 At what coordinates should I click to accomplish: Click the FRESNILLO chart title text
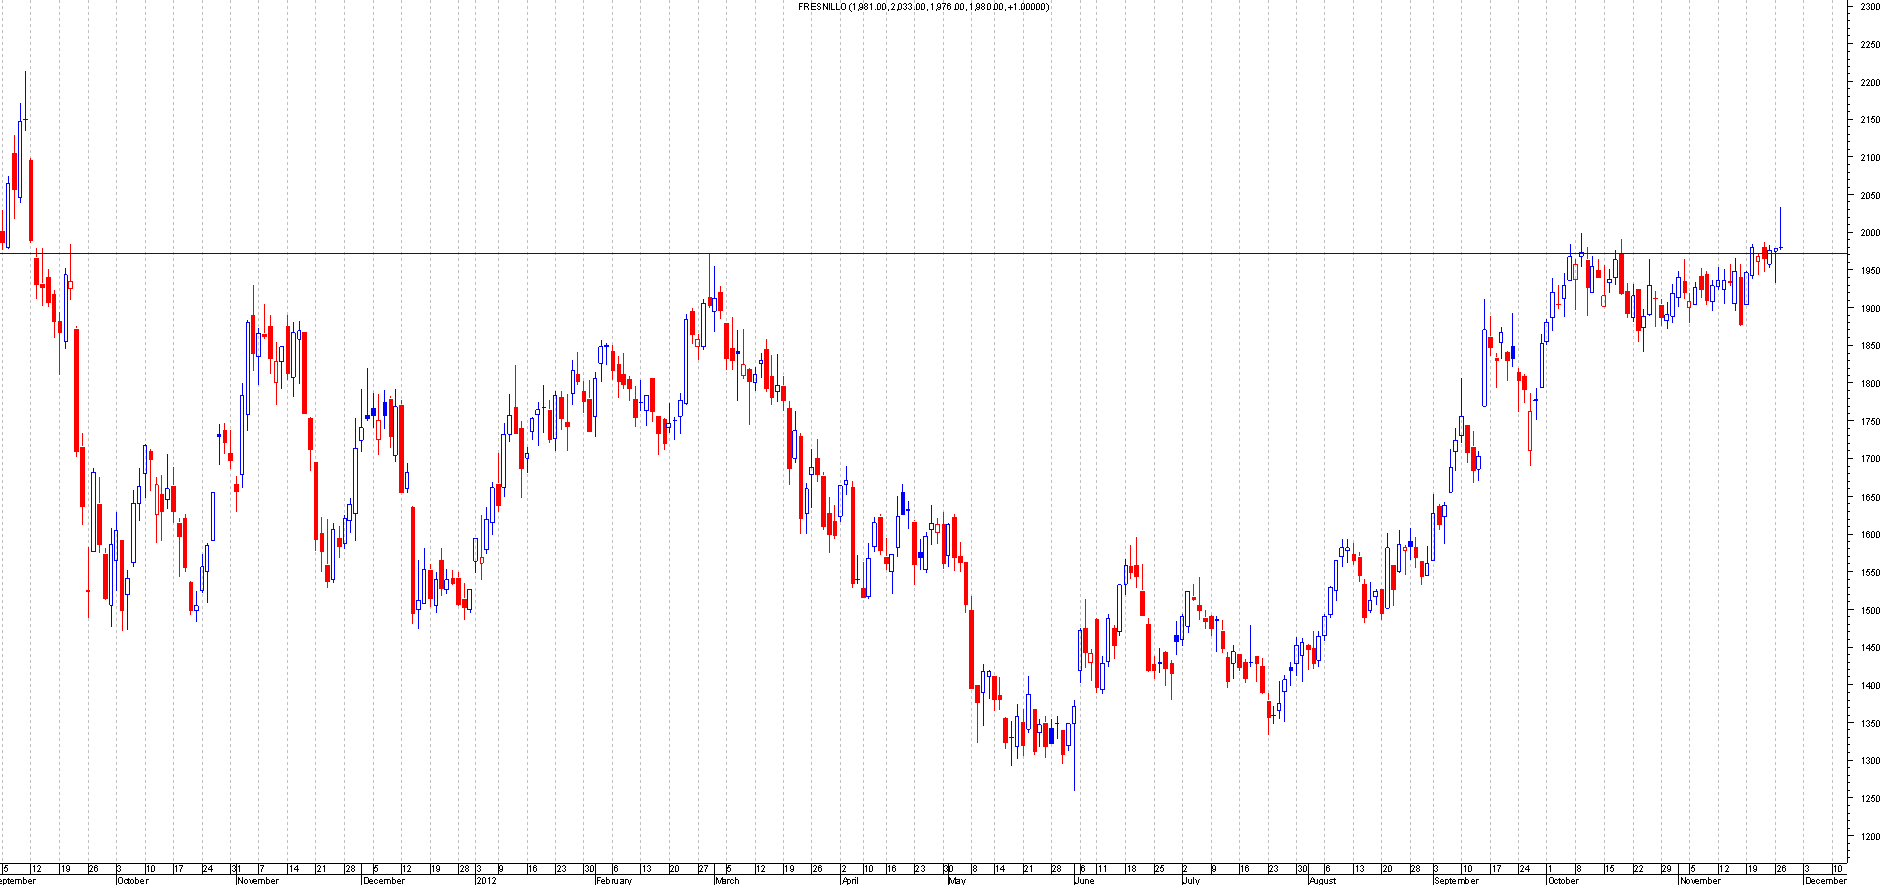pyautogui.click(x=923, y=7)
